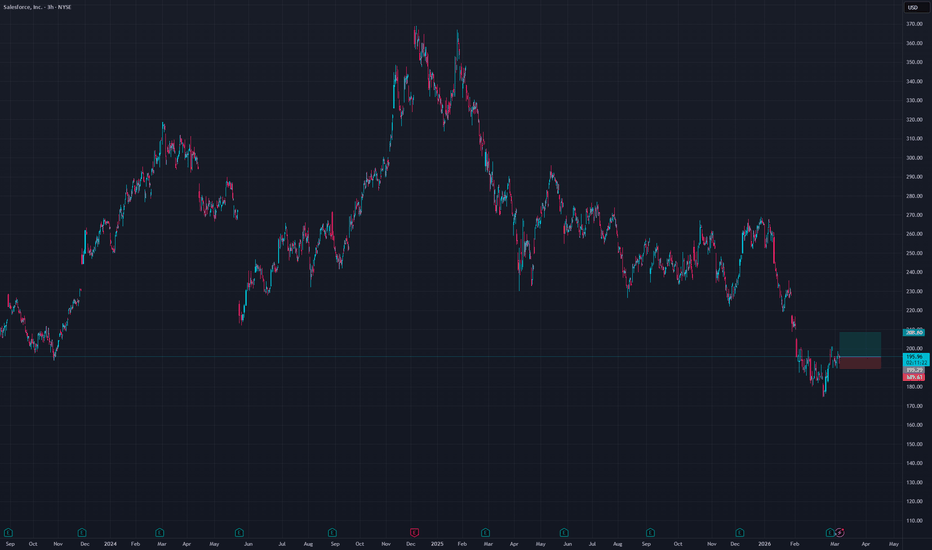Click the 360.00 price scale label
The image size is (932, 550).
tap(914, 43)
